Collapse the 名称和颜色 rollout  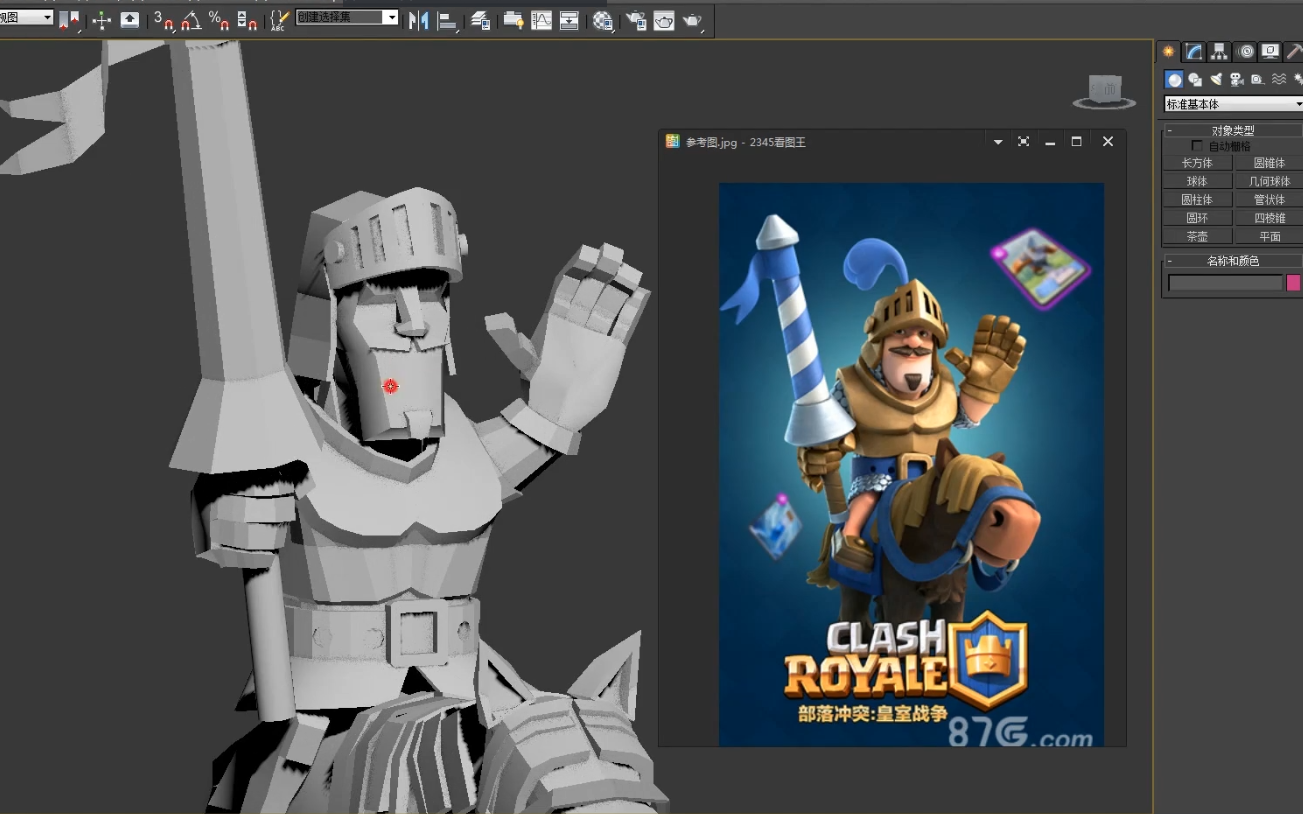[x=1233, y=261]
